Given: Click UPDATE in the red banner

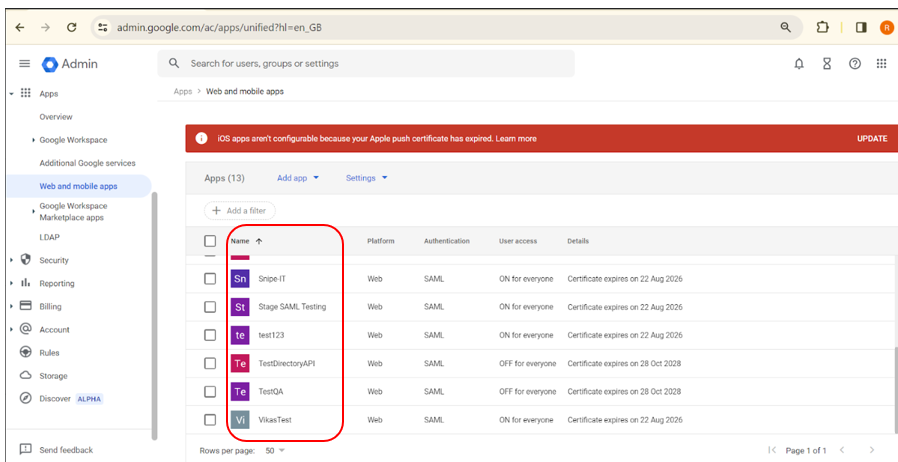Looking at the screenshot, I should 872,139.
